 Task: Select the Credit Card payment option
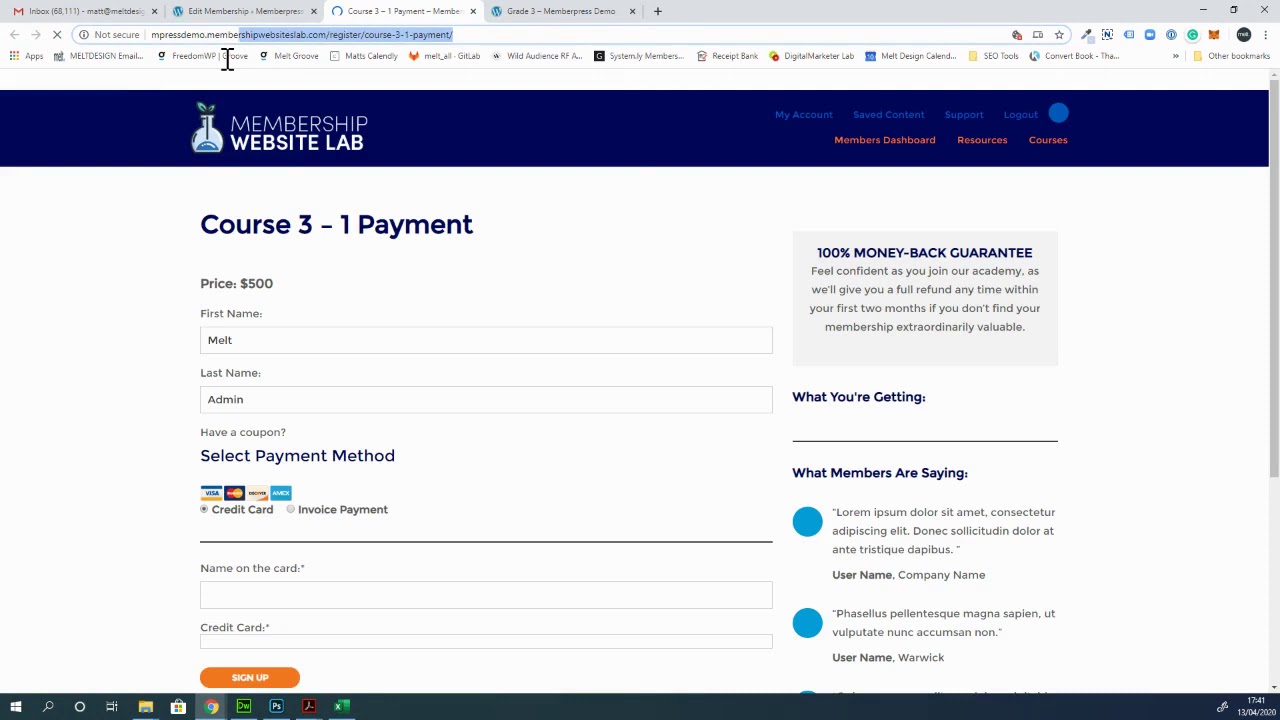(x=204, y=510)
